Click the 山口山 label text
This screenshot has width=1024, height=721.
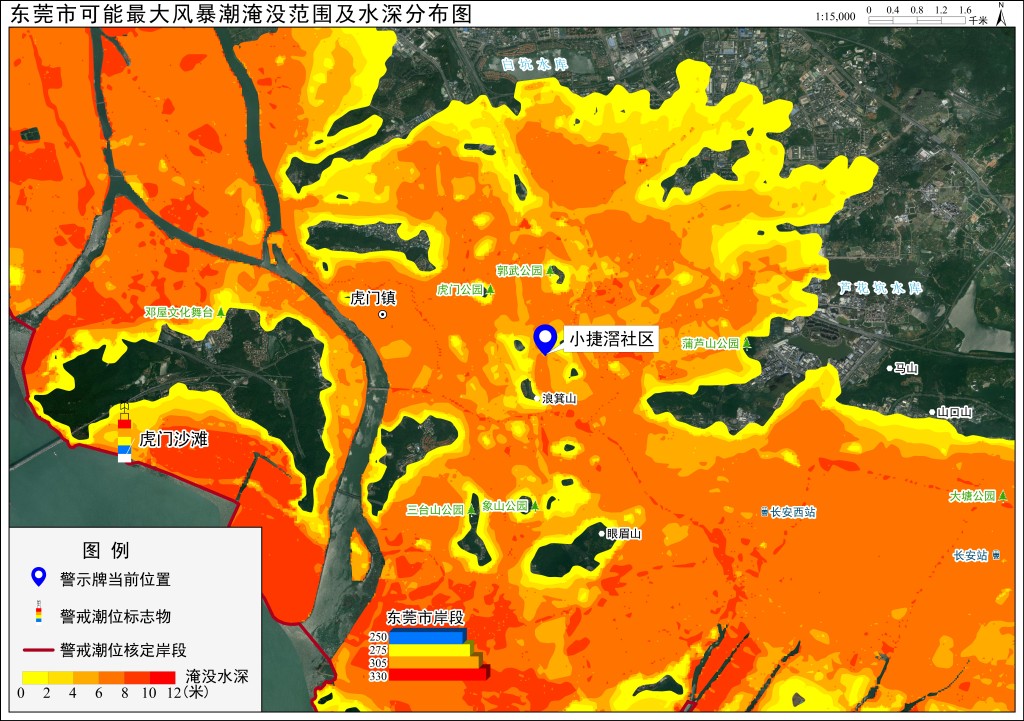click(955, 412)
